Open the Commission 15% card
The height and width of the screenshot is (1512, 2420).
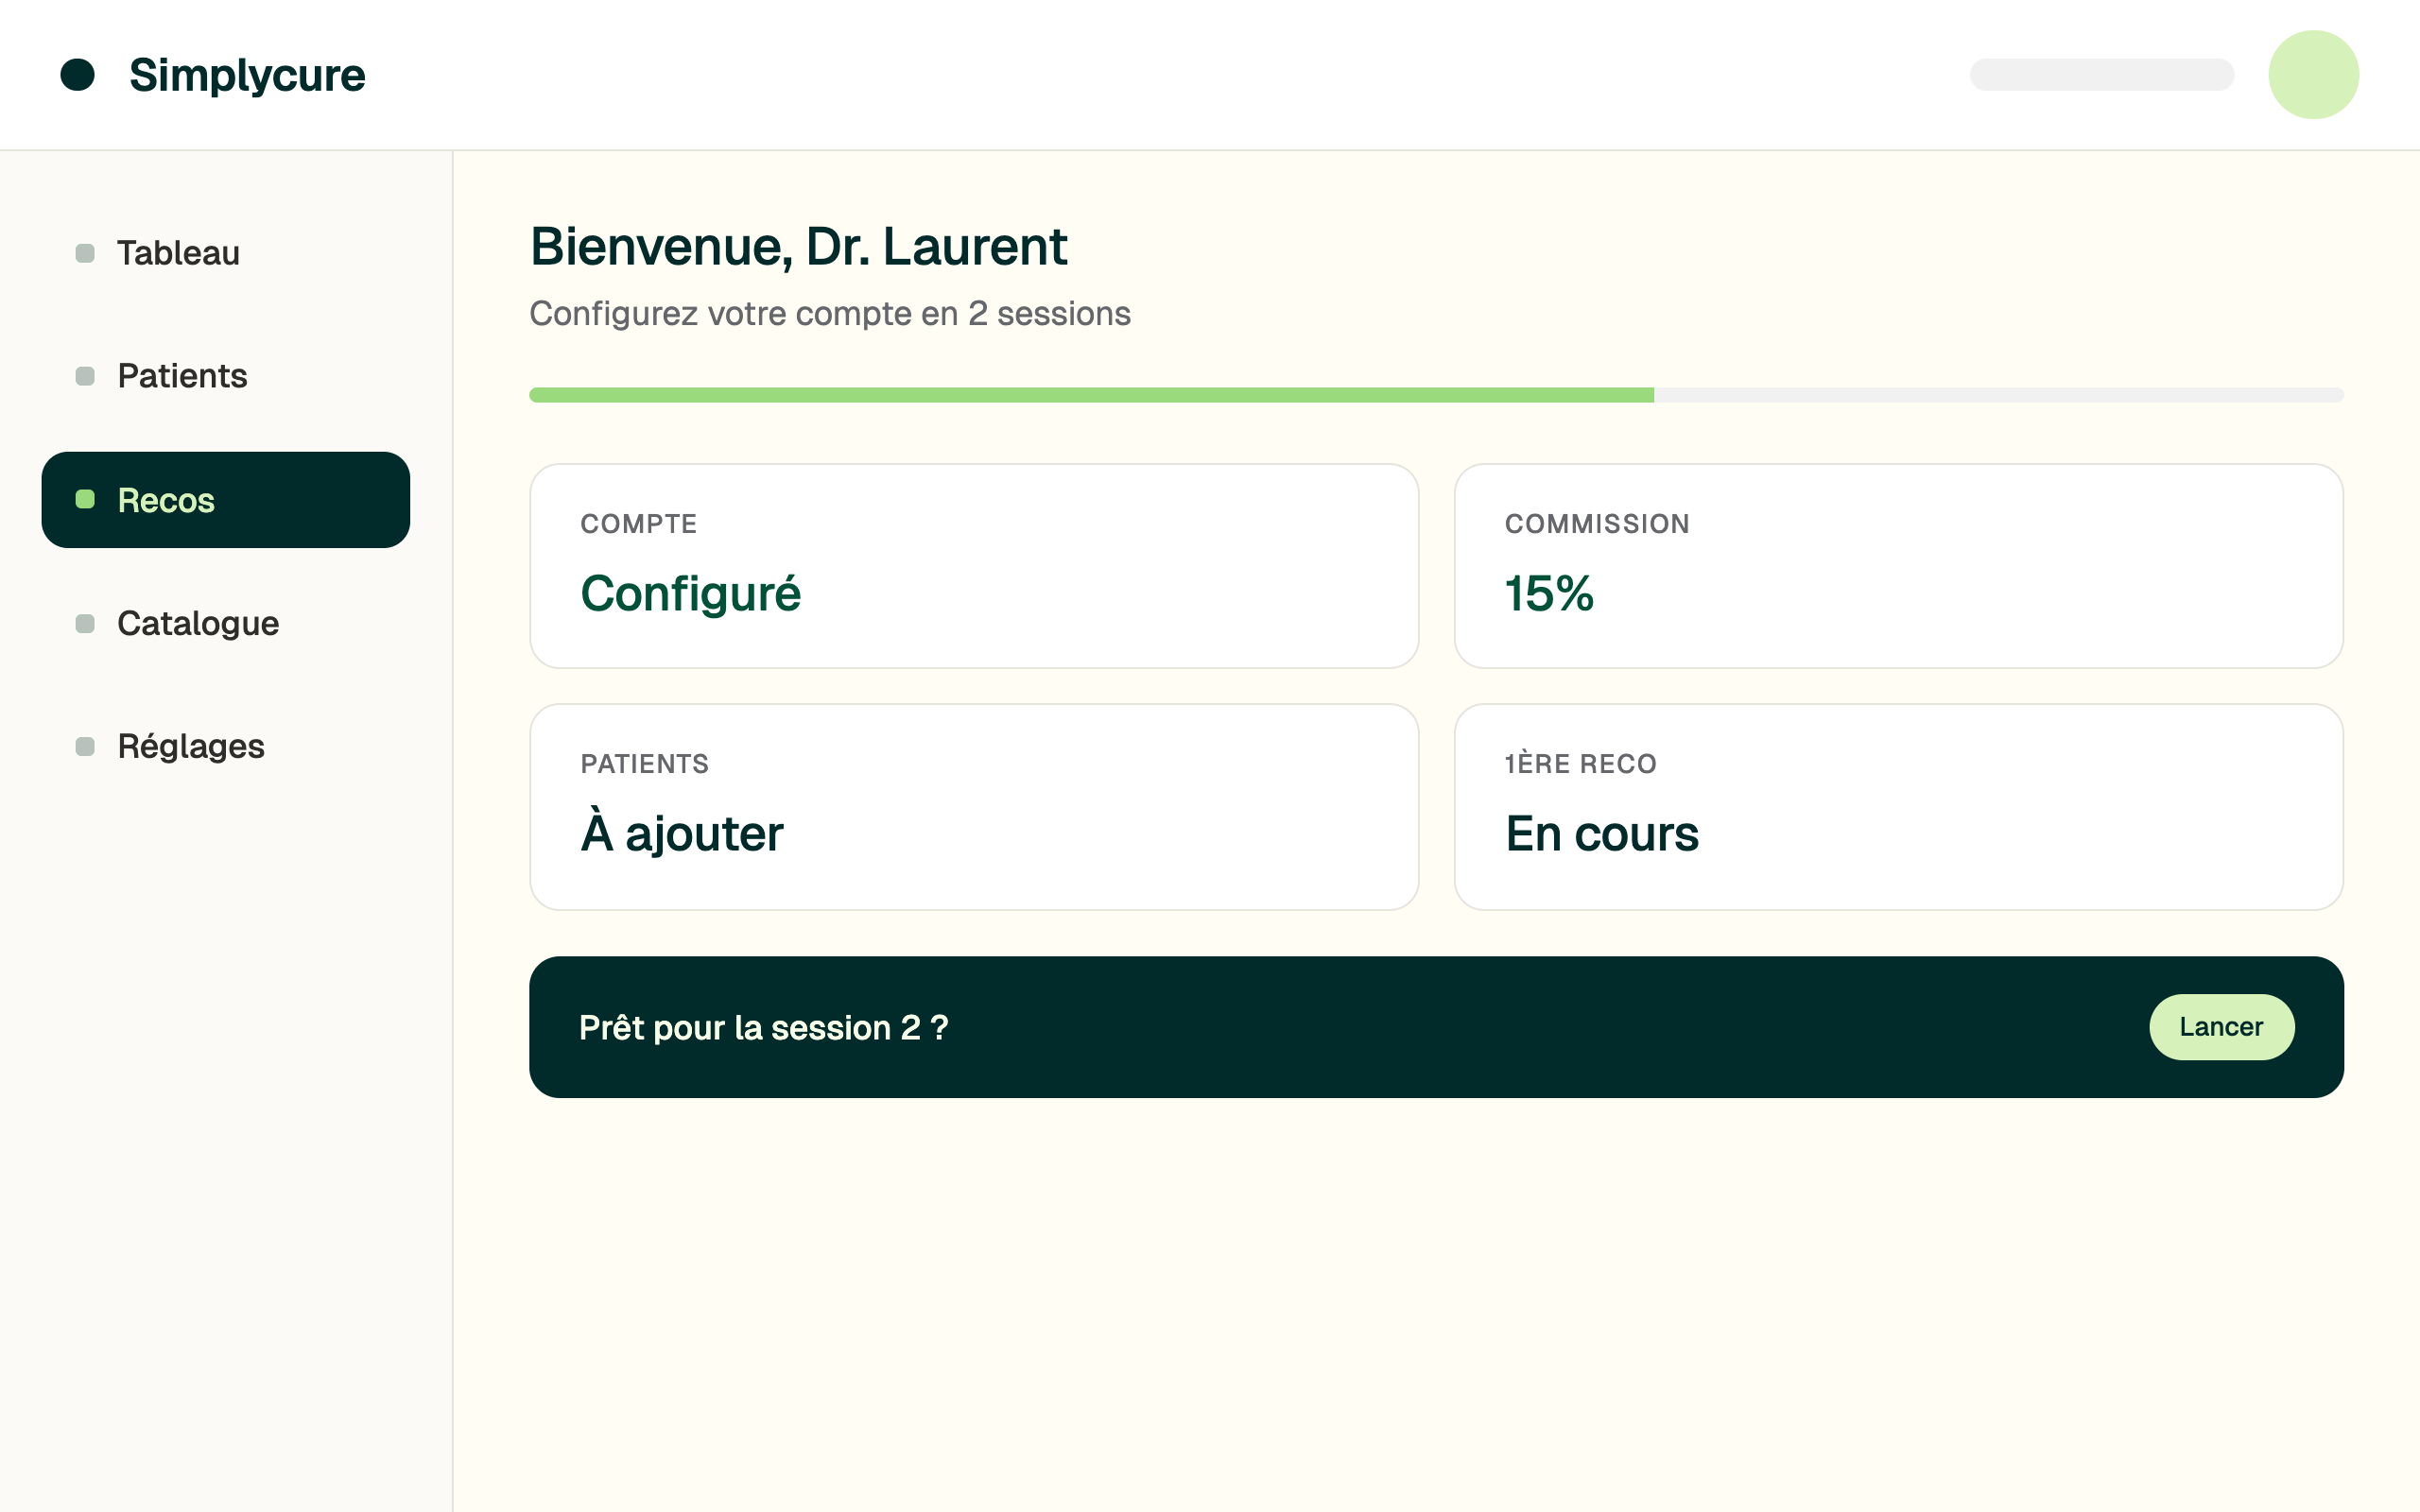(1898, 566)
